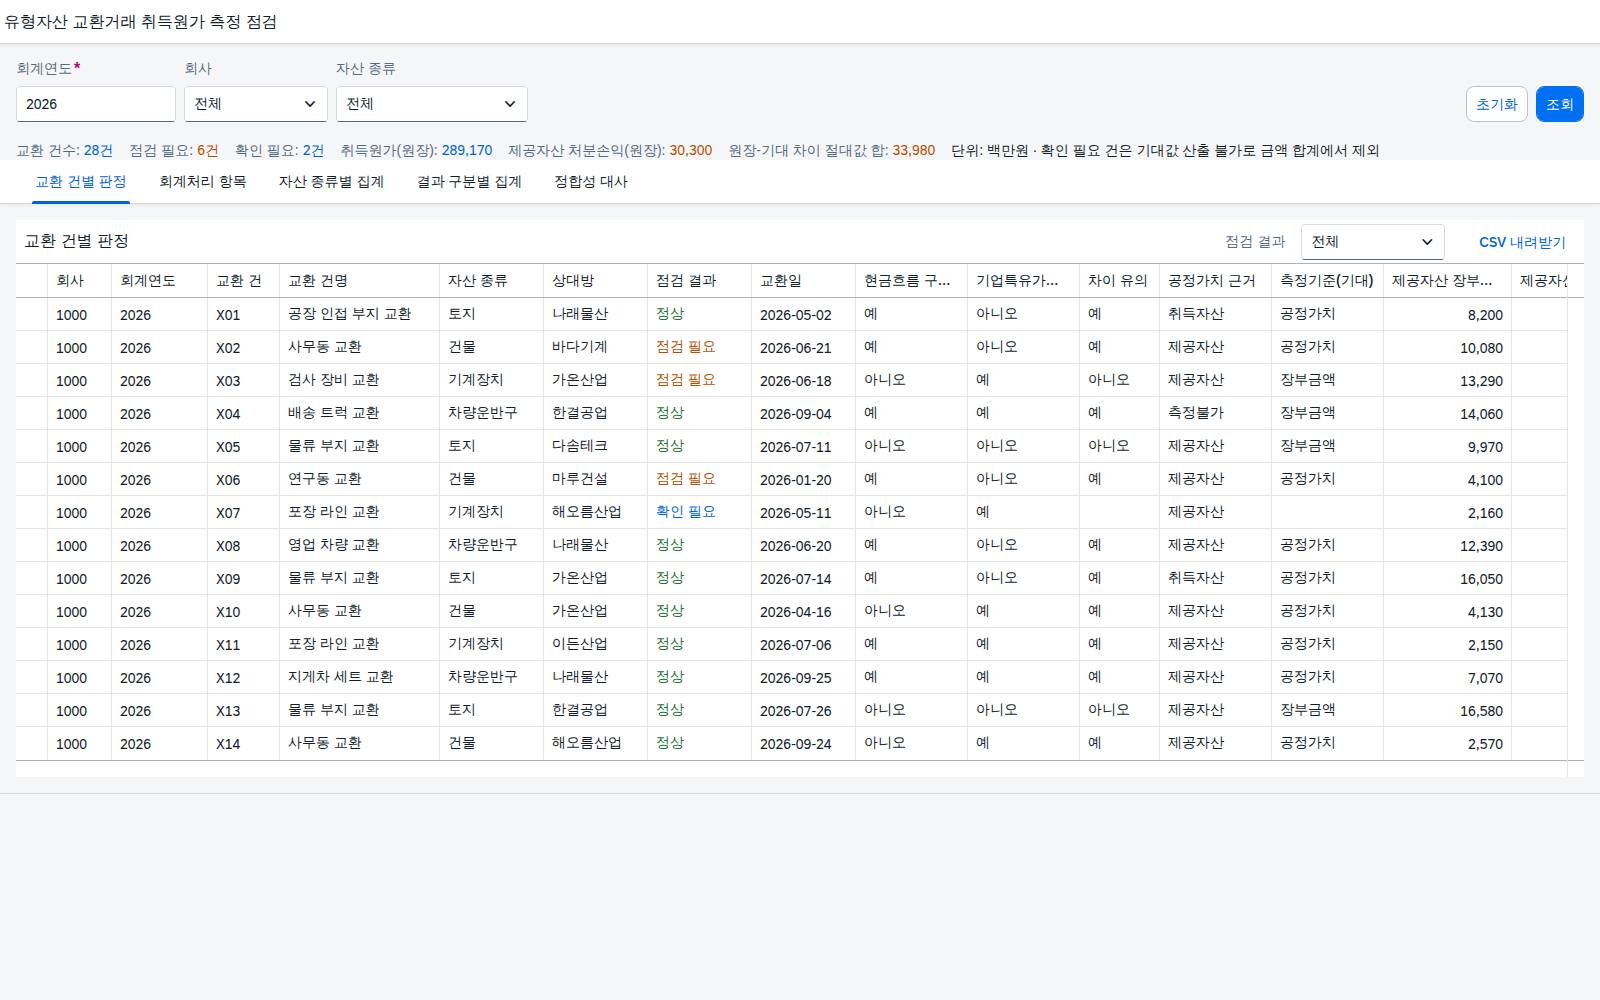The height and width of the screenshot is (1000, 1600).
Task: Sort by 차이 유의 column header
Action: point(1120,281)
